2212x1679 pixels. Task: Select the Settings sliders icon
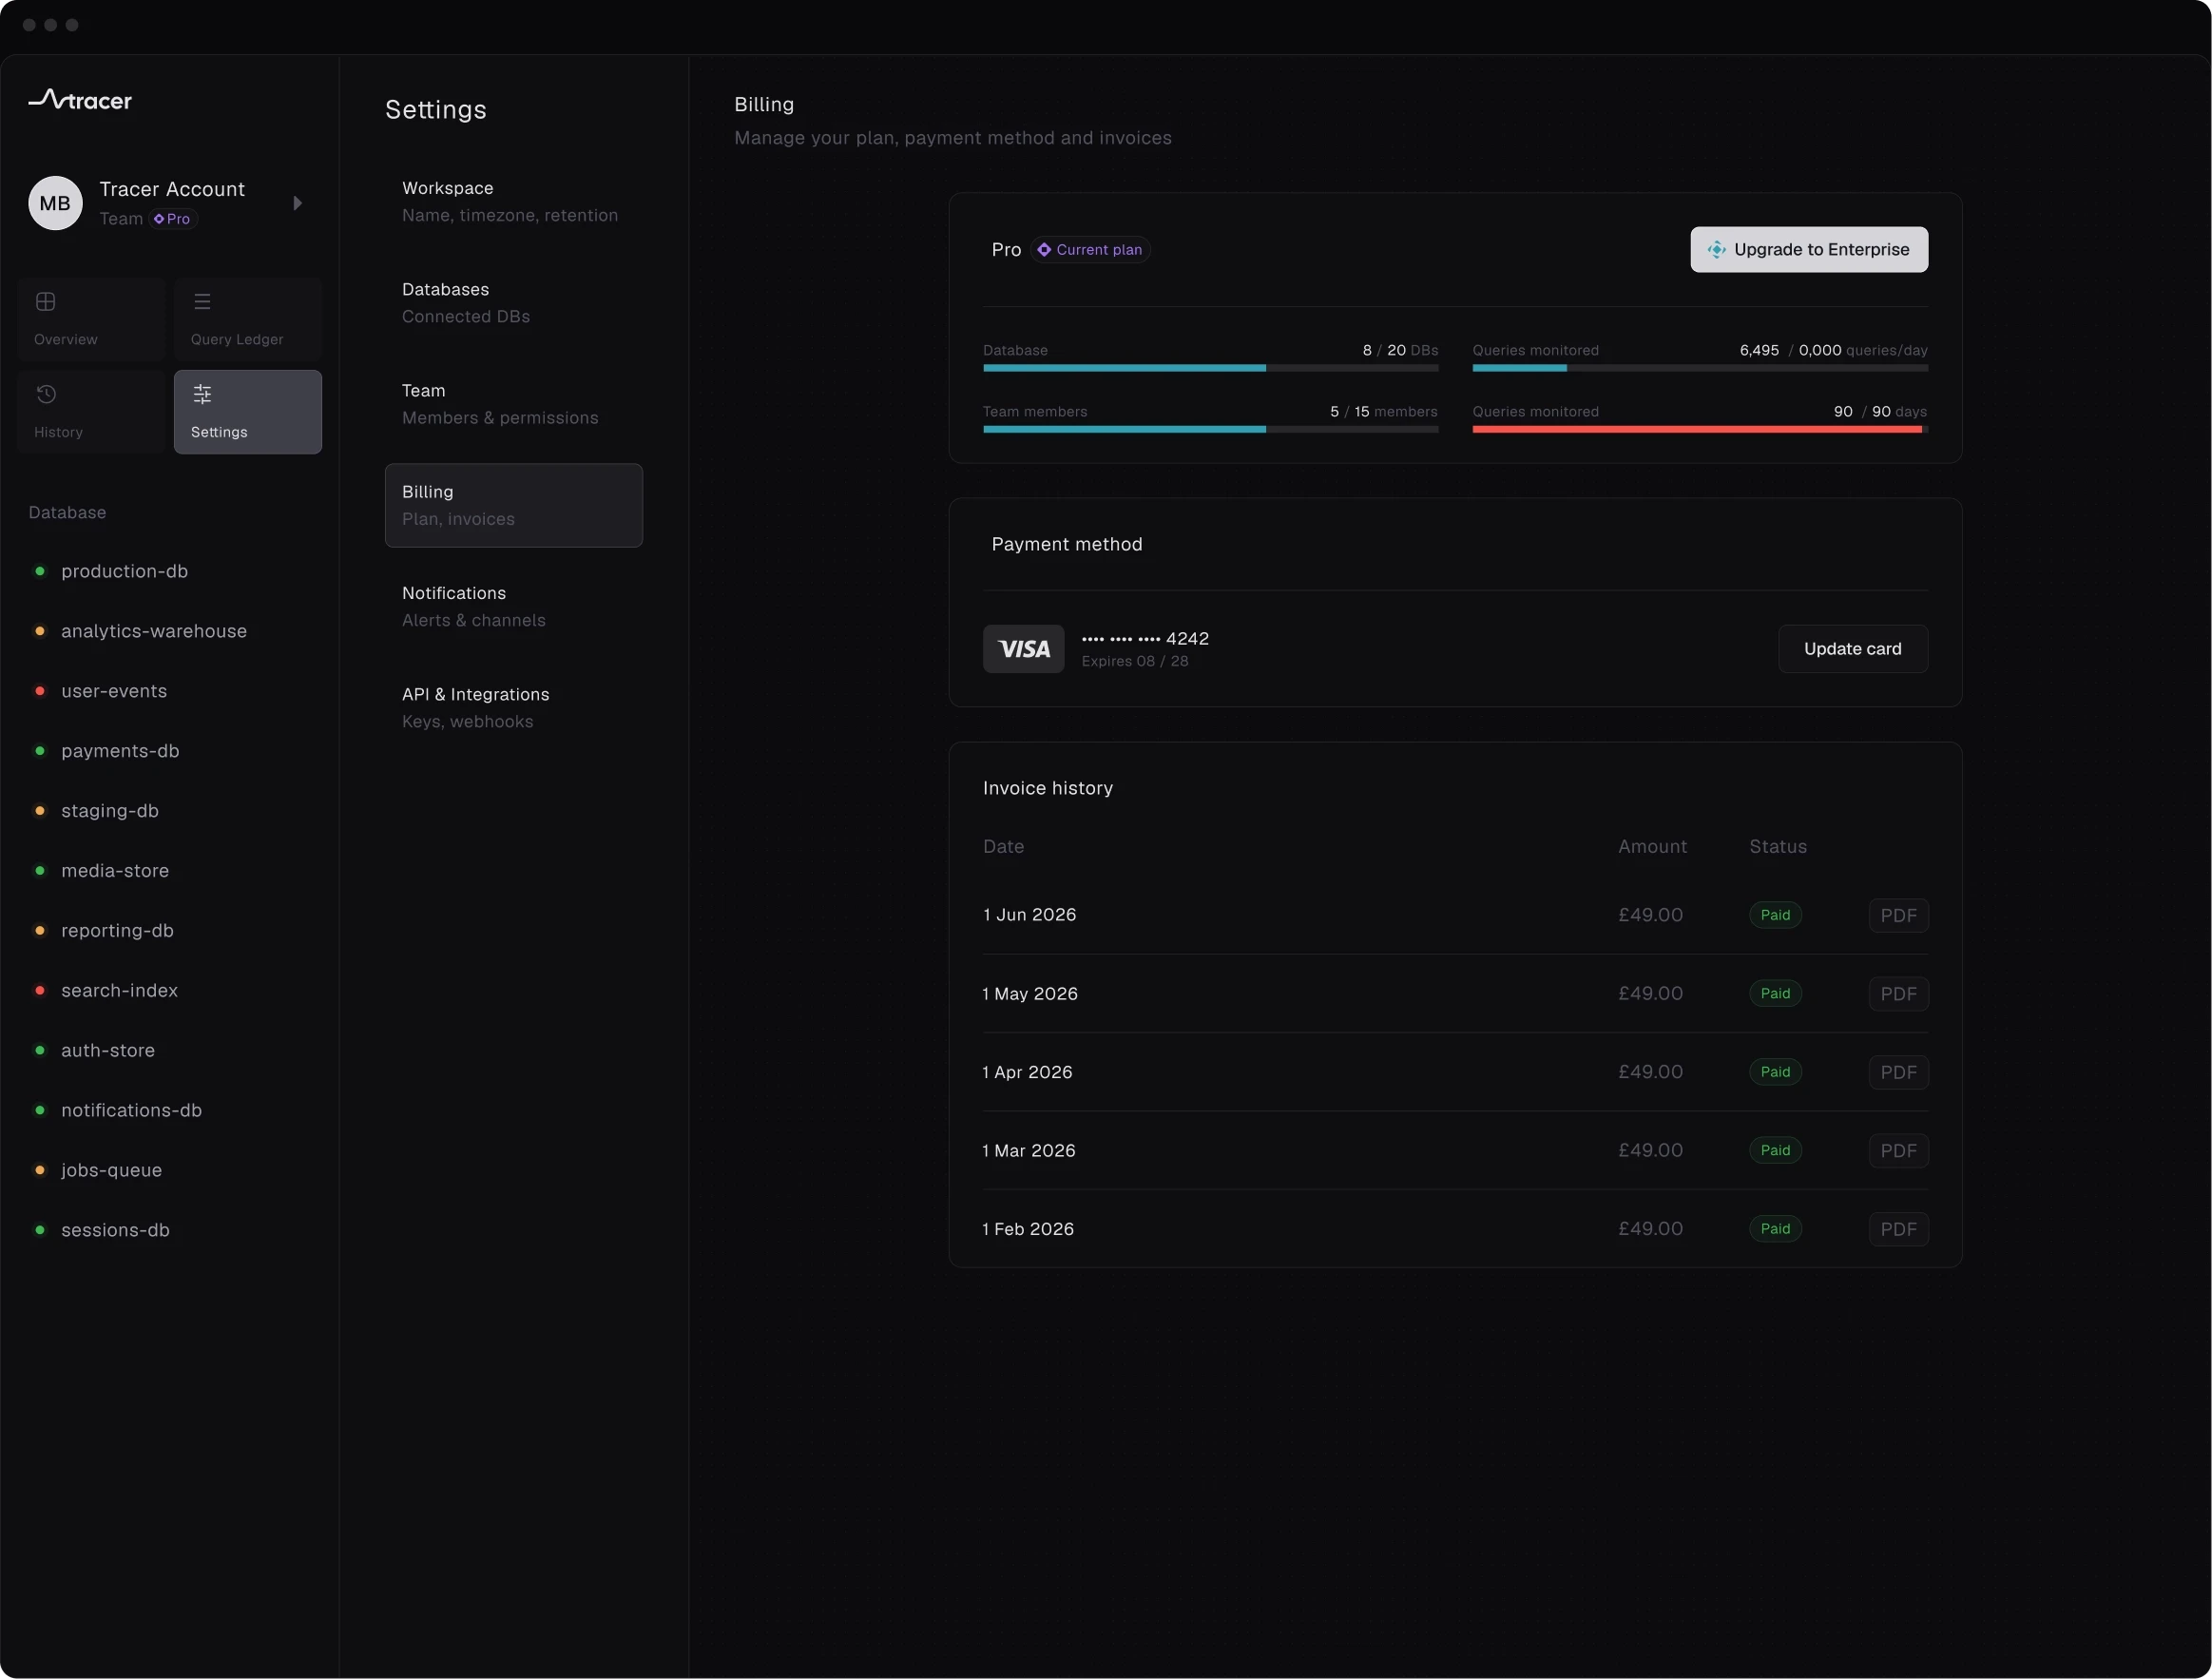pos(202,394)
